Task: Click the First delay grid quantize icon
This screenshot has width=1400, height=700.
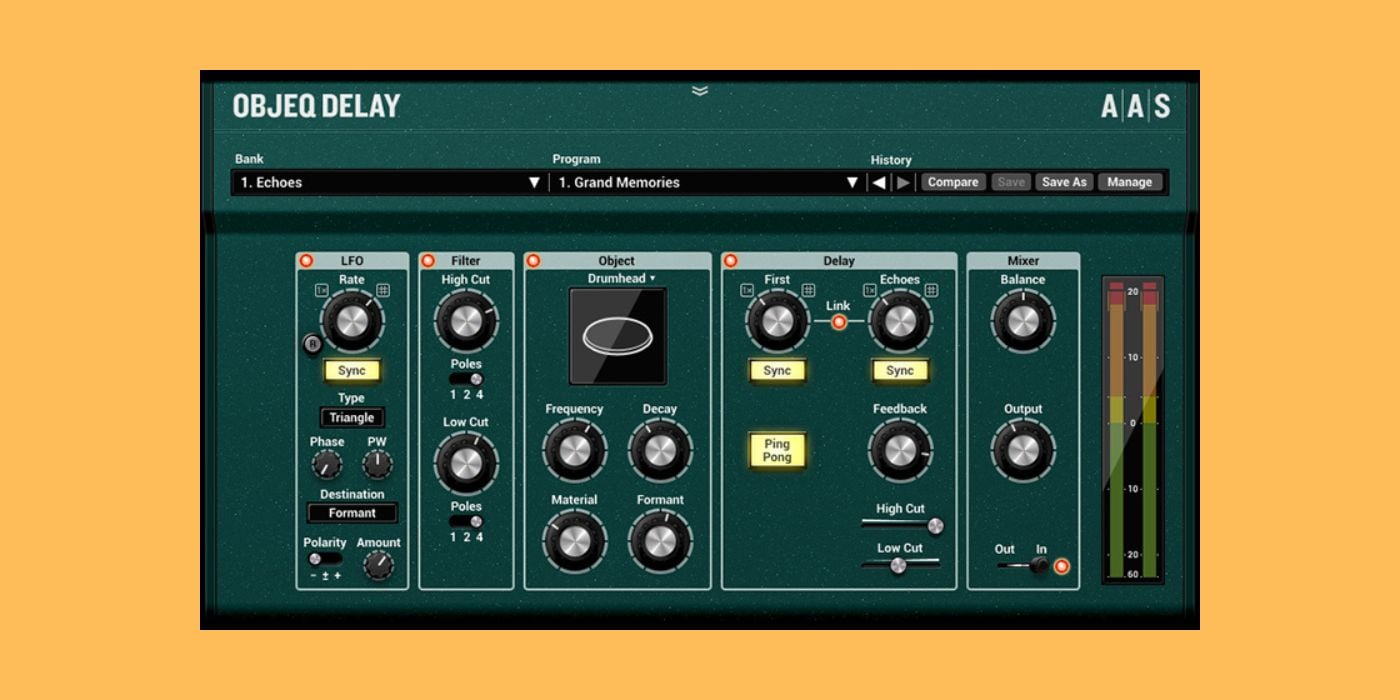Action: point(808,290)
